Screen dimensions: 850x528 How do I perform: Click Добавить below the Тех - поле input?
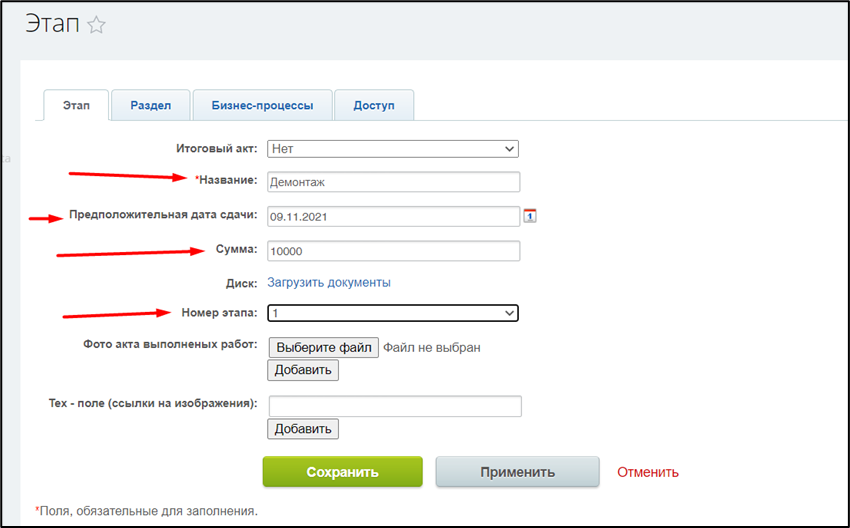(303, 429)
